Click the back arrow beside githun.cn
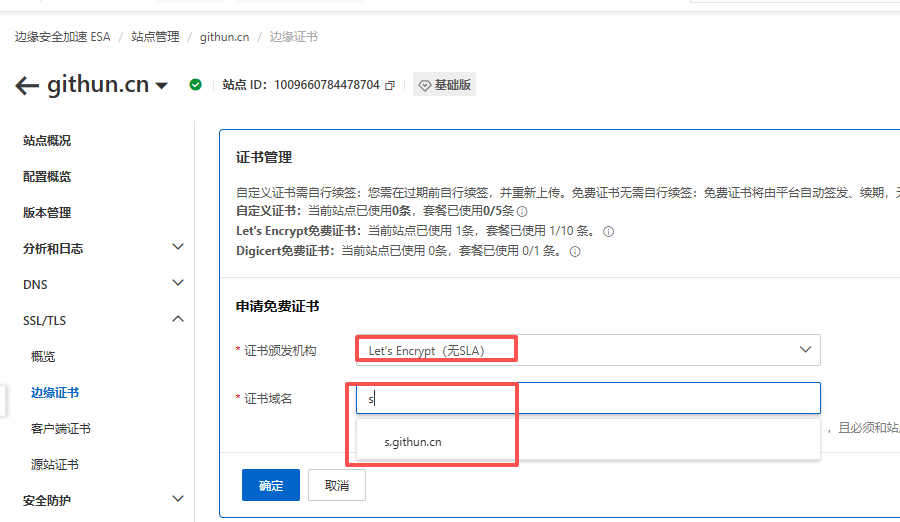The width and height of the screenshot is (900, 522). pos(27,86)
